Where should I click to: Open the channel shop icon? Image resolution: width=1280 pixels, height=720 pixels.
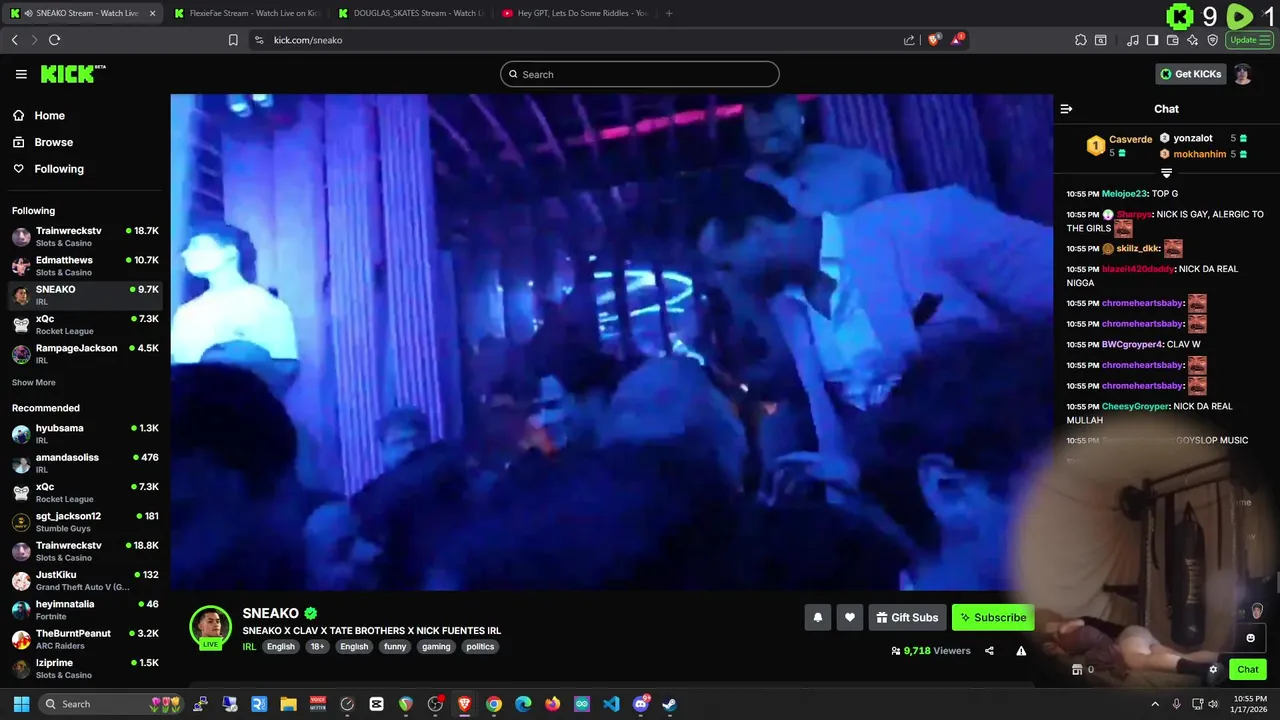(1077, 670)
